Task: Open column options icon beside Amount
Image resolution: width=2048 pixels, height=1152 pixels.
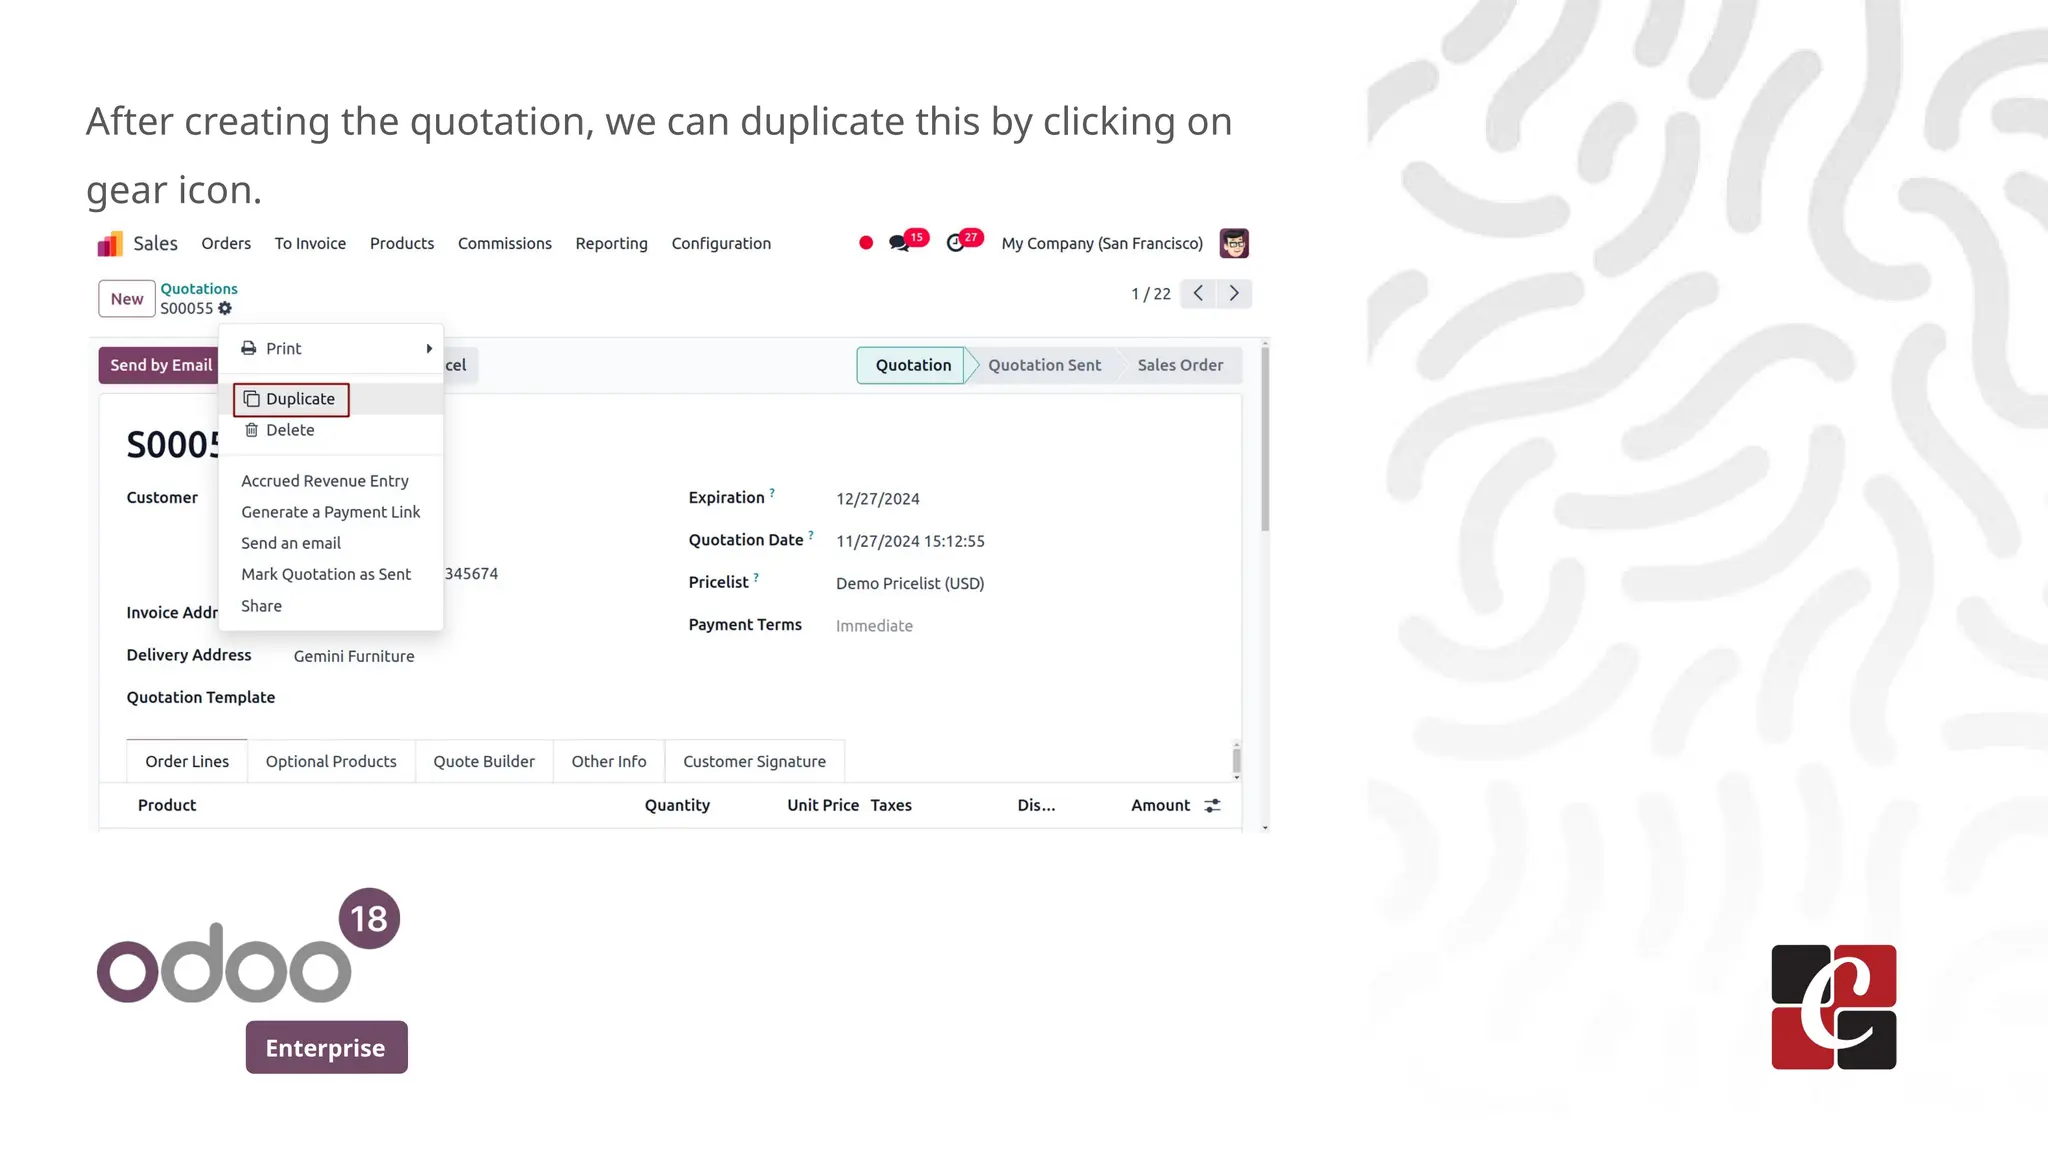Action: [1212, 805]
